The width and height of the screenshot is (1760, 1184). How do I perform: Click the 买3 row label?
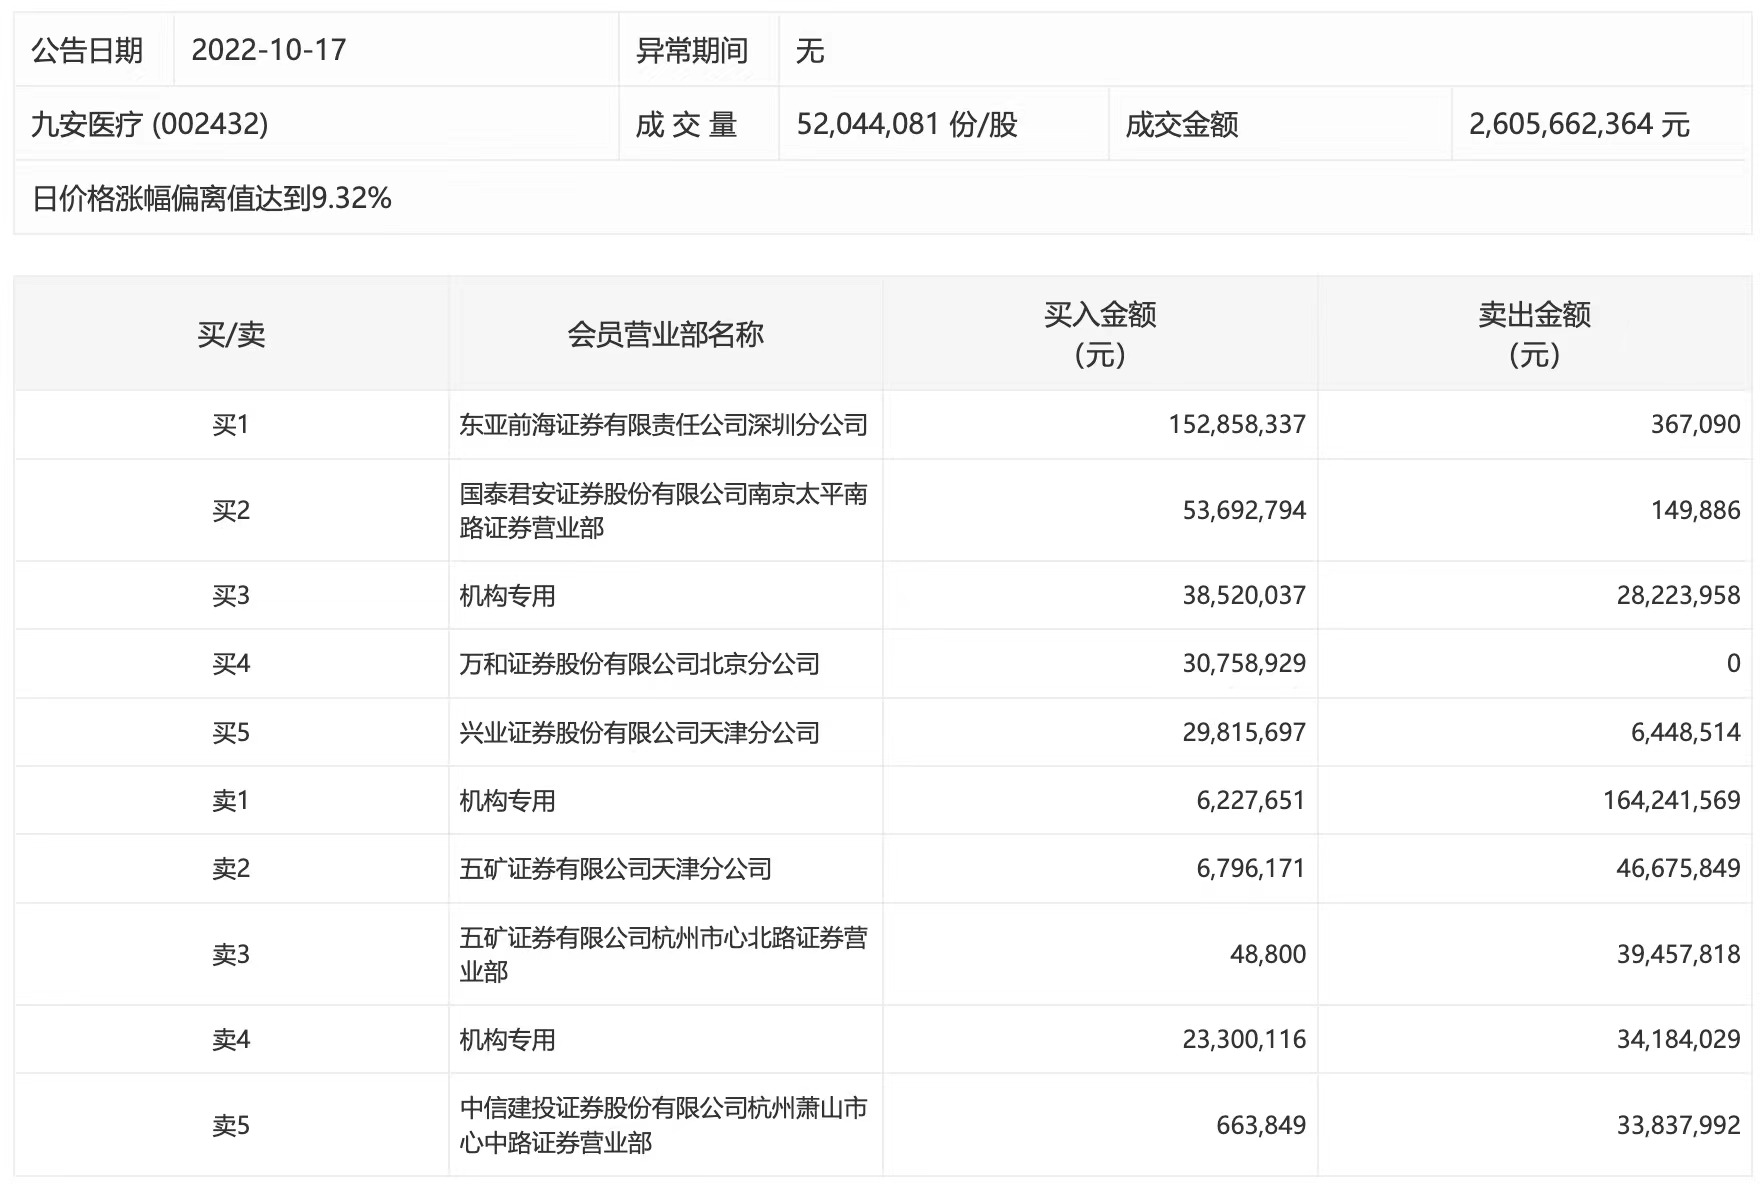coord(231,595)
